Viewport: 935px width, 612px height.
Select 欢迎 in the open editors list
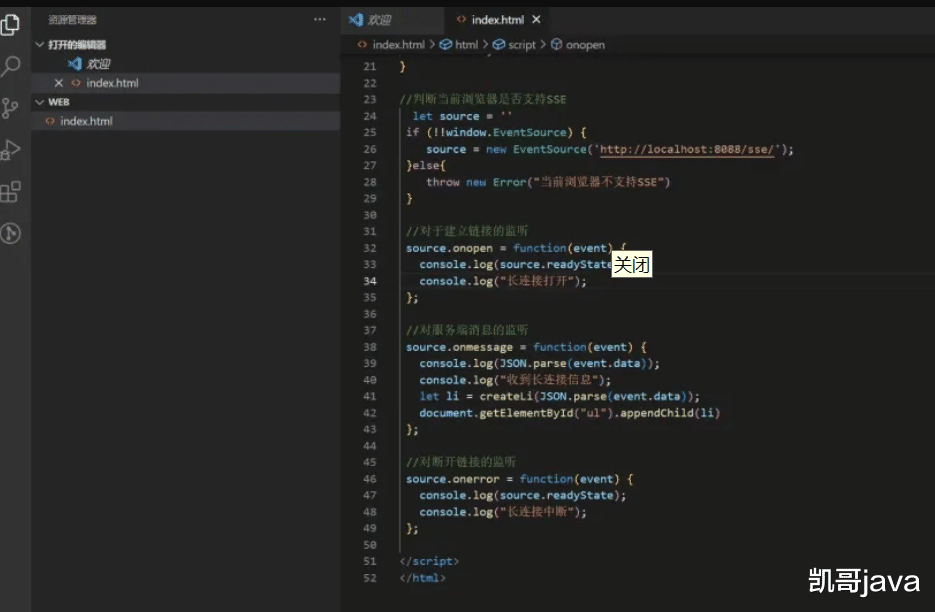98,64
